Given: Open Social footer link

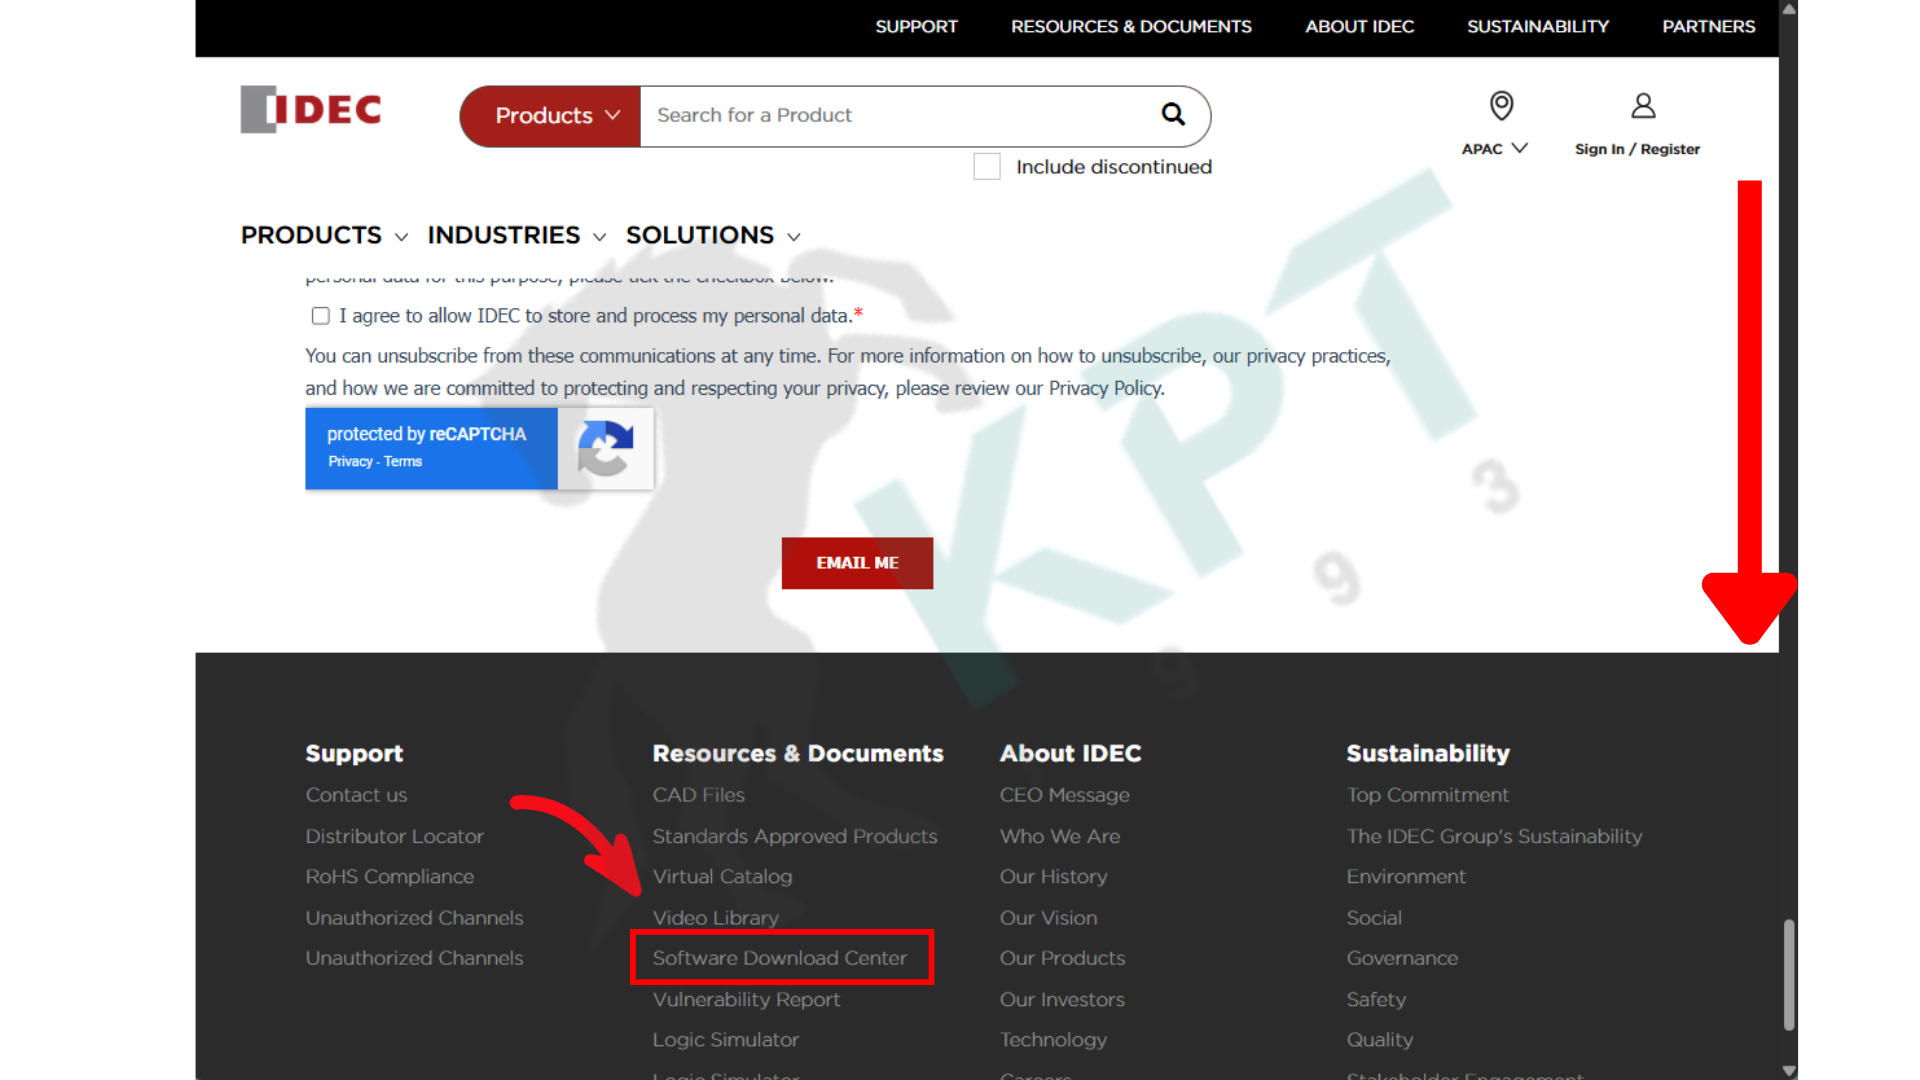Looking at the screenshot, I should point(1373,918).
